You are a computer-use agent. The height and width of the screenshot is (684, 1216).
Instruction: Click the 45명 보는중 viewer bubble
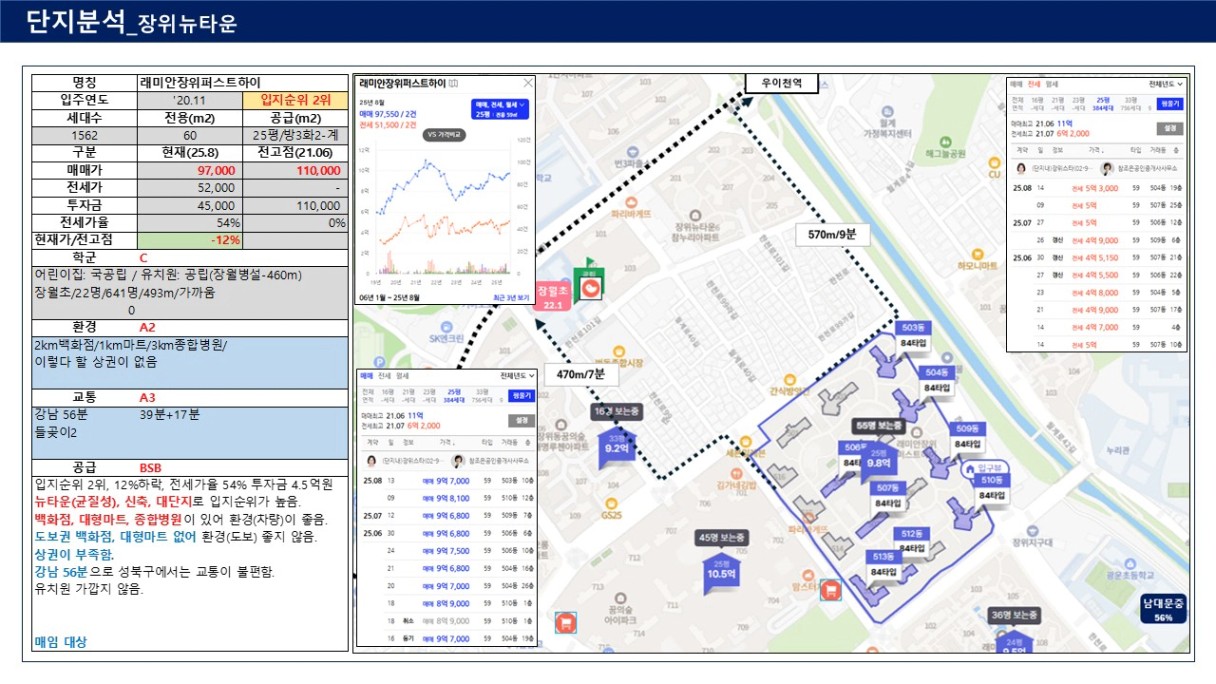pos(722,538)
